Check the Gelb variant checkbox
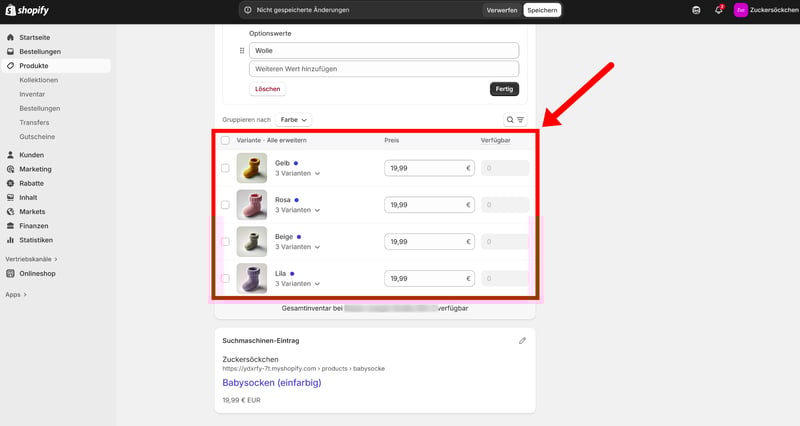Viewport: 800px width, 426px height. click(x=225, y=168)
